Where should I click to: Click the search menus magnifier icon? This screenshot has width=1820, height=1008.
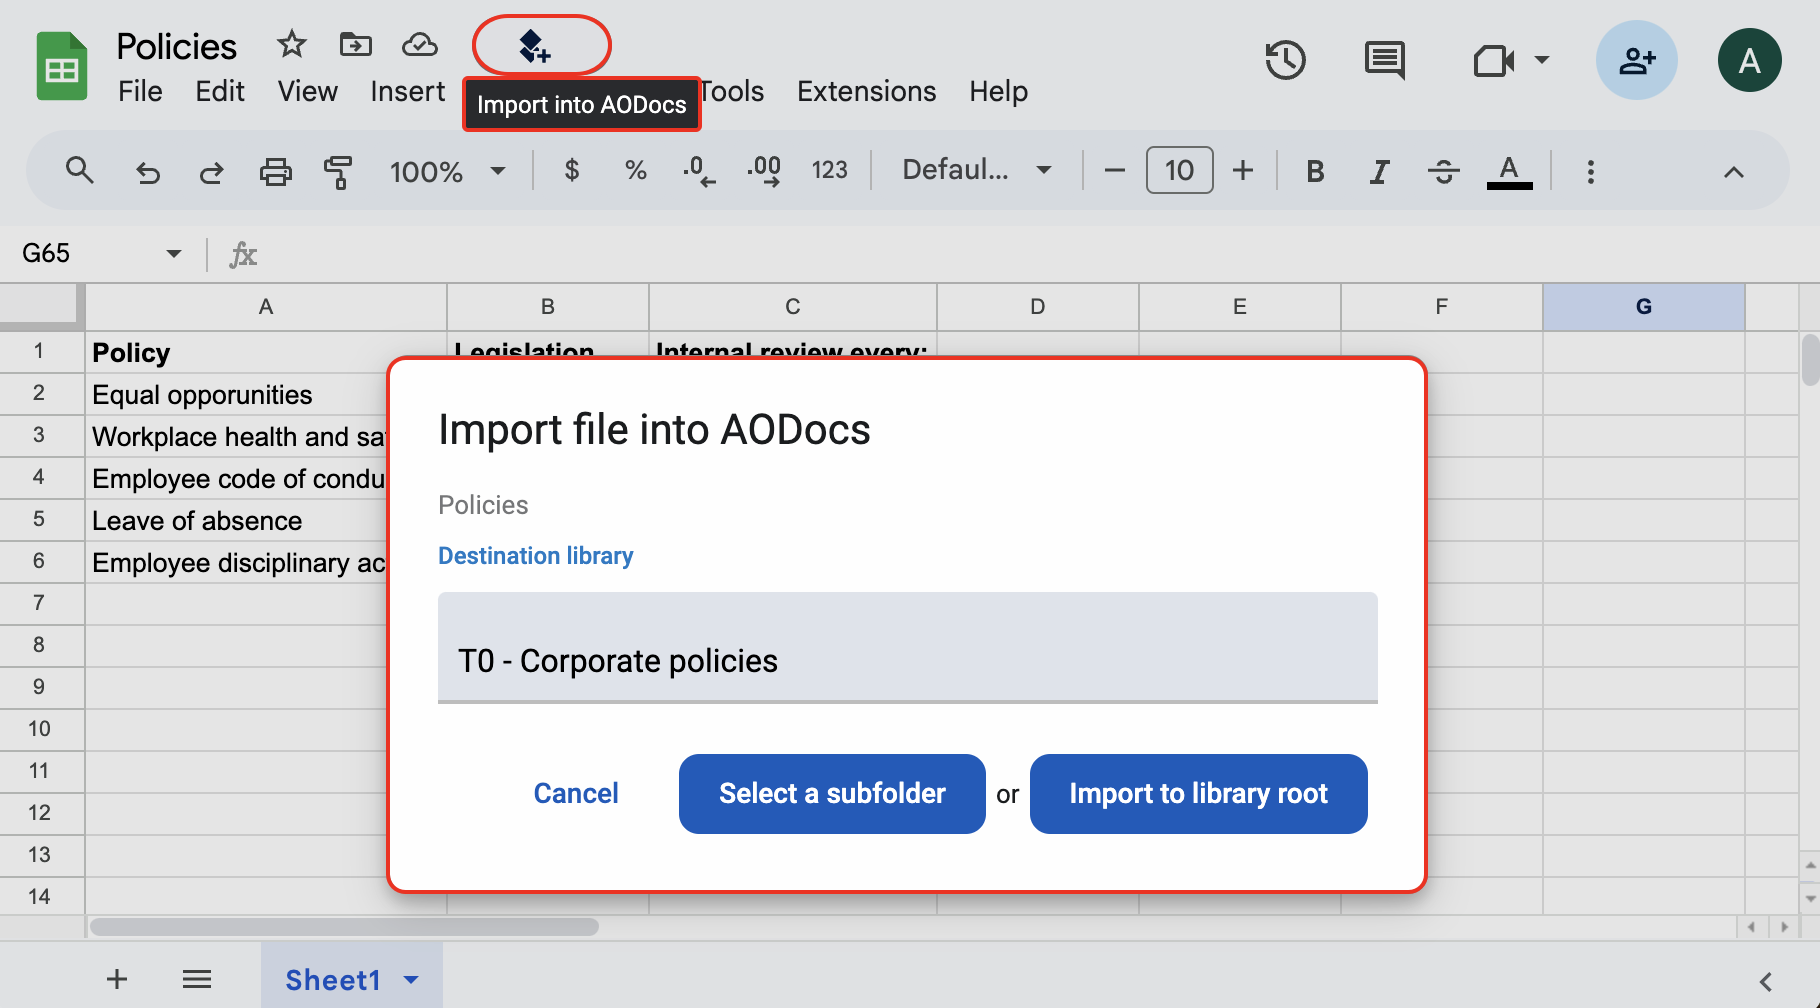[x=80, y=171]
